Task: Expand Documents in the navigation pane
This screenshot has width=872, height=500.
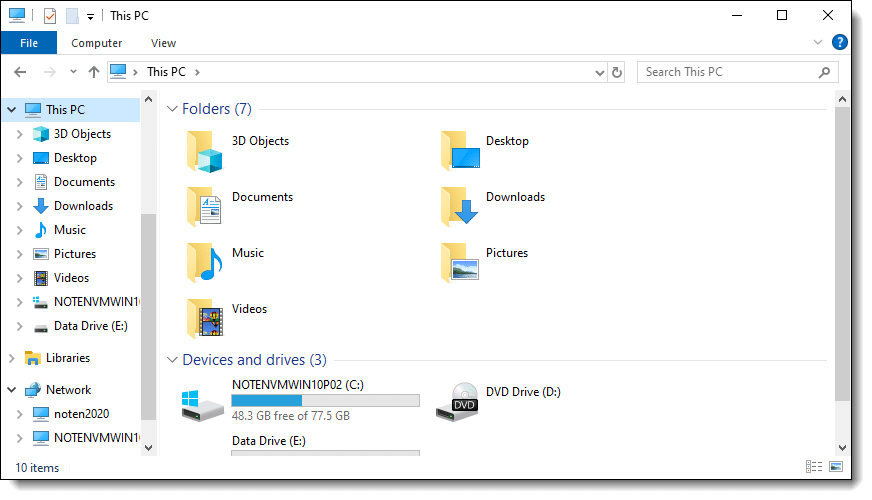Action: (x=19, y=182)
